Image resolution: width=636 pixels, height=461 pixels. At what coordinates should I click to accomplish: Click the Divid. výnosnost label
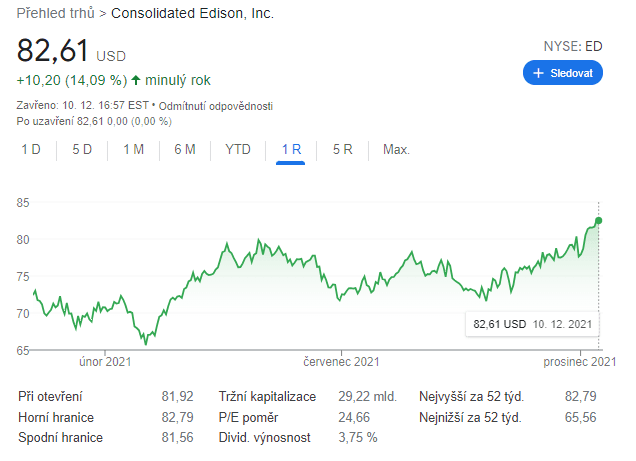(x=267, y=437)
